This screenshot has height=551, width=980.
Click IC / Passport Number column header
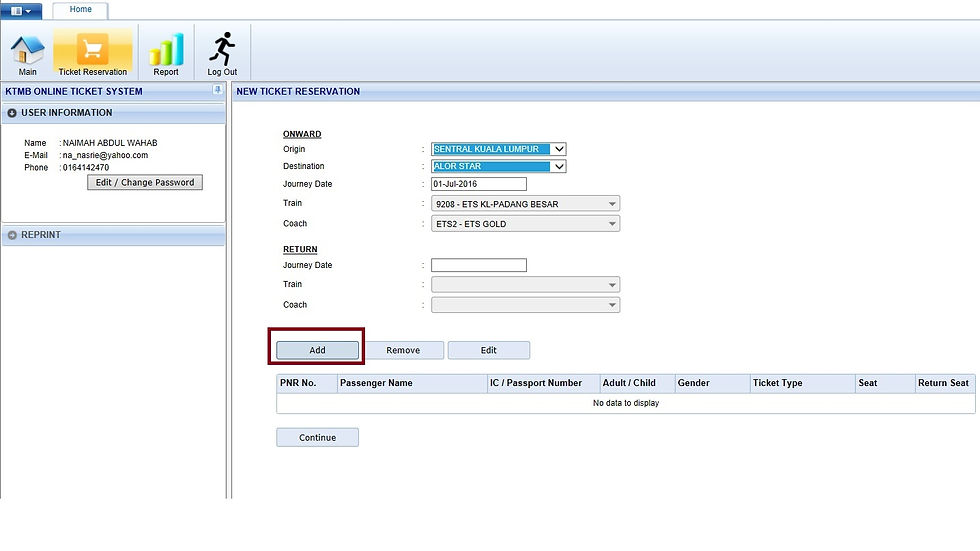[x=543, y=384]
